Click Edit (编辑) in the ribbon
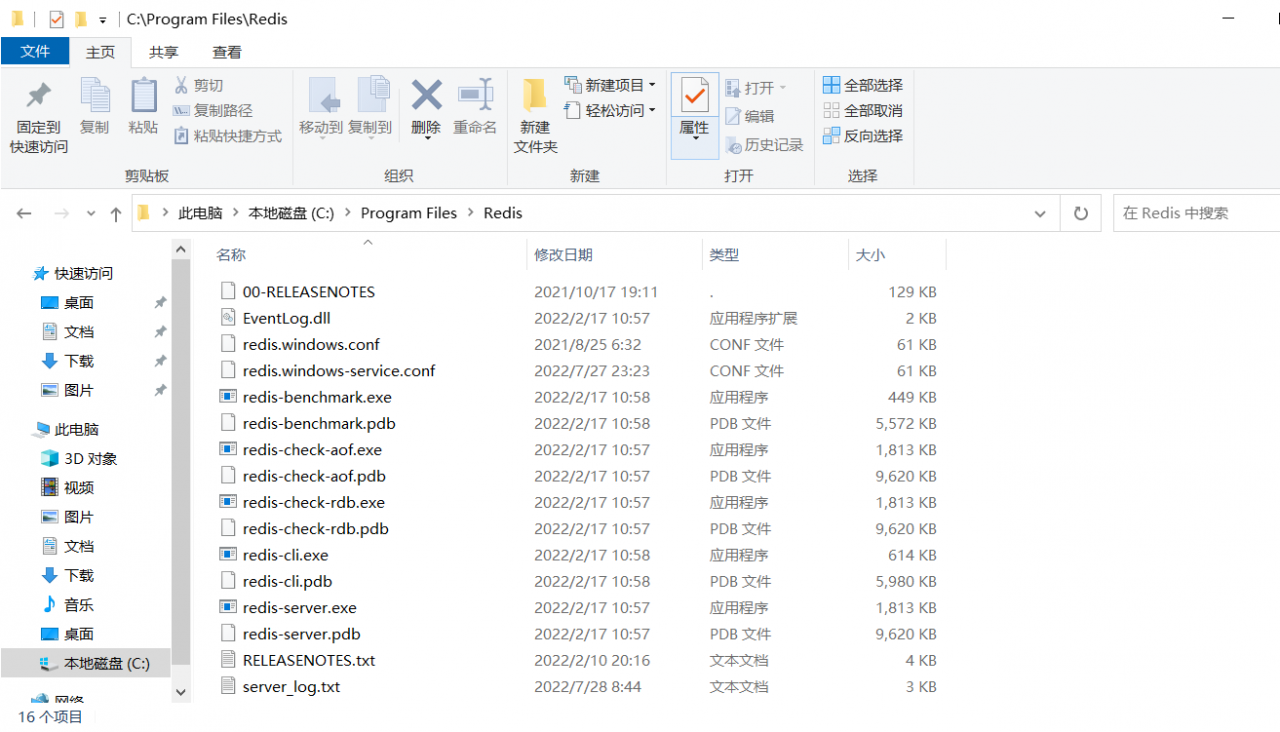 point(750,117)
